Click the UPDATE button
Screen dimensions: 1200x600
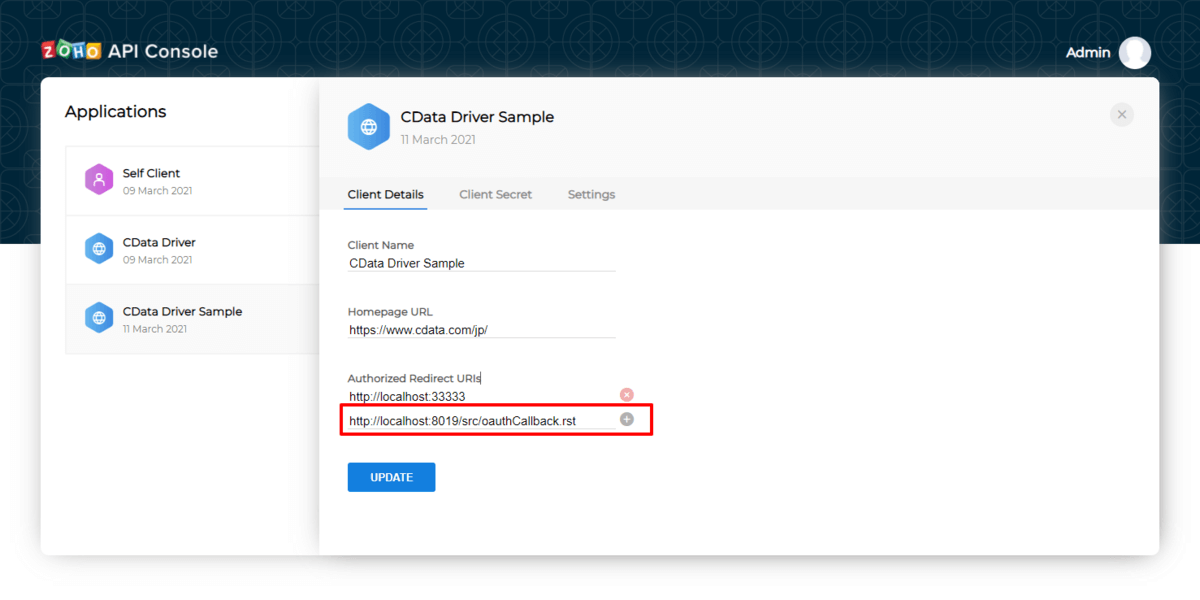click(x=391, y=477)
